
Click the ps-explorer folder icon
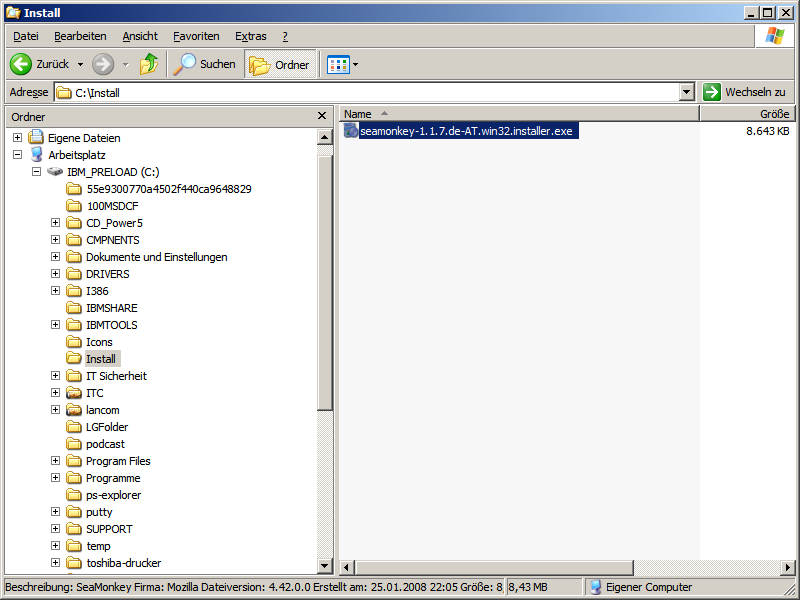pyautogui.click(x=74, y=495)
